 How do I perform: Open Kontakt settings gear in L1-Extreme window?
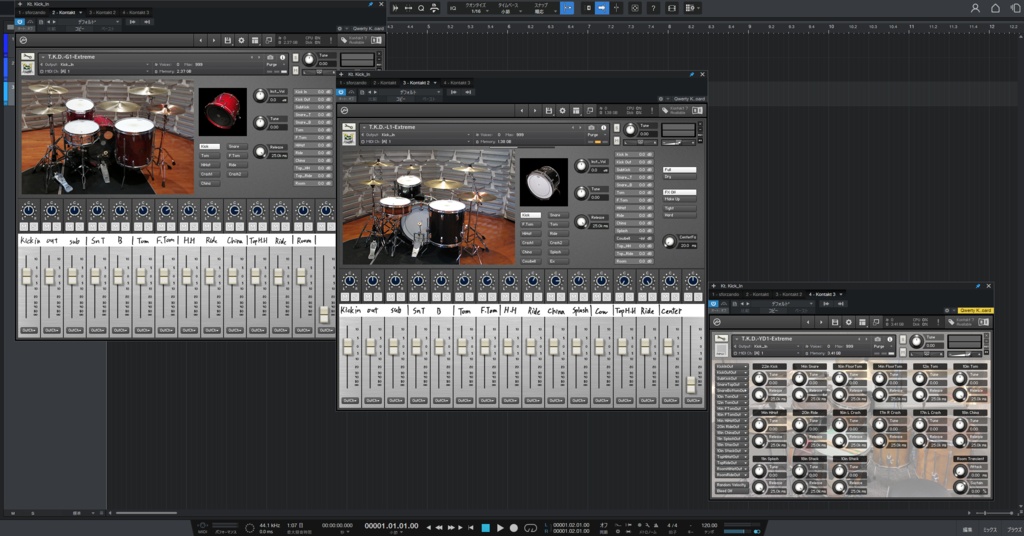tap(562, 111)
